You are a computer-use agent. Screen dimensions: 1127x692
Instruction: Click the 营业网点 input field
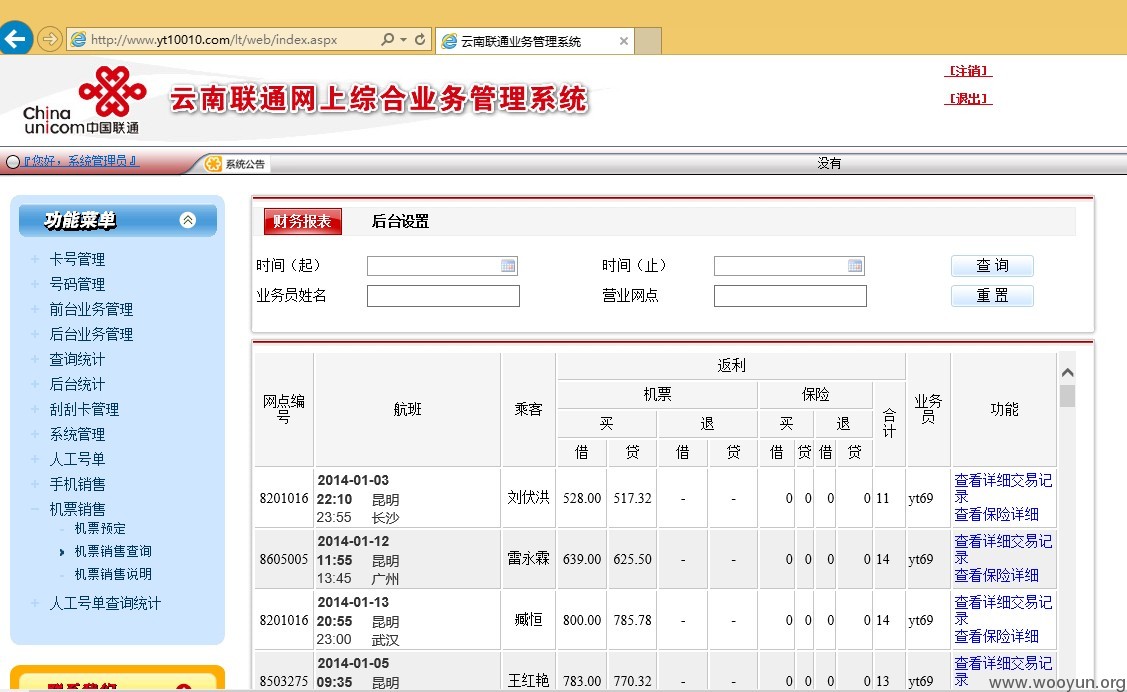pos(791,296)
